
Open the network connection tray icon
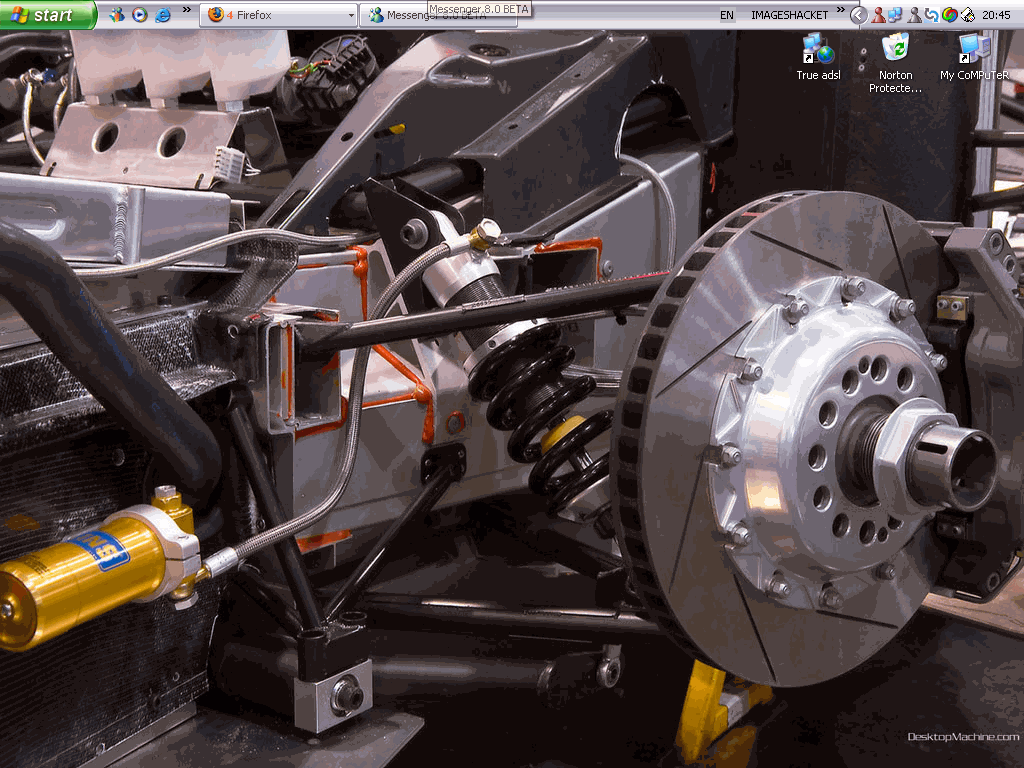point(895,15)
